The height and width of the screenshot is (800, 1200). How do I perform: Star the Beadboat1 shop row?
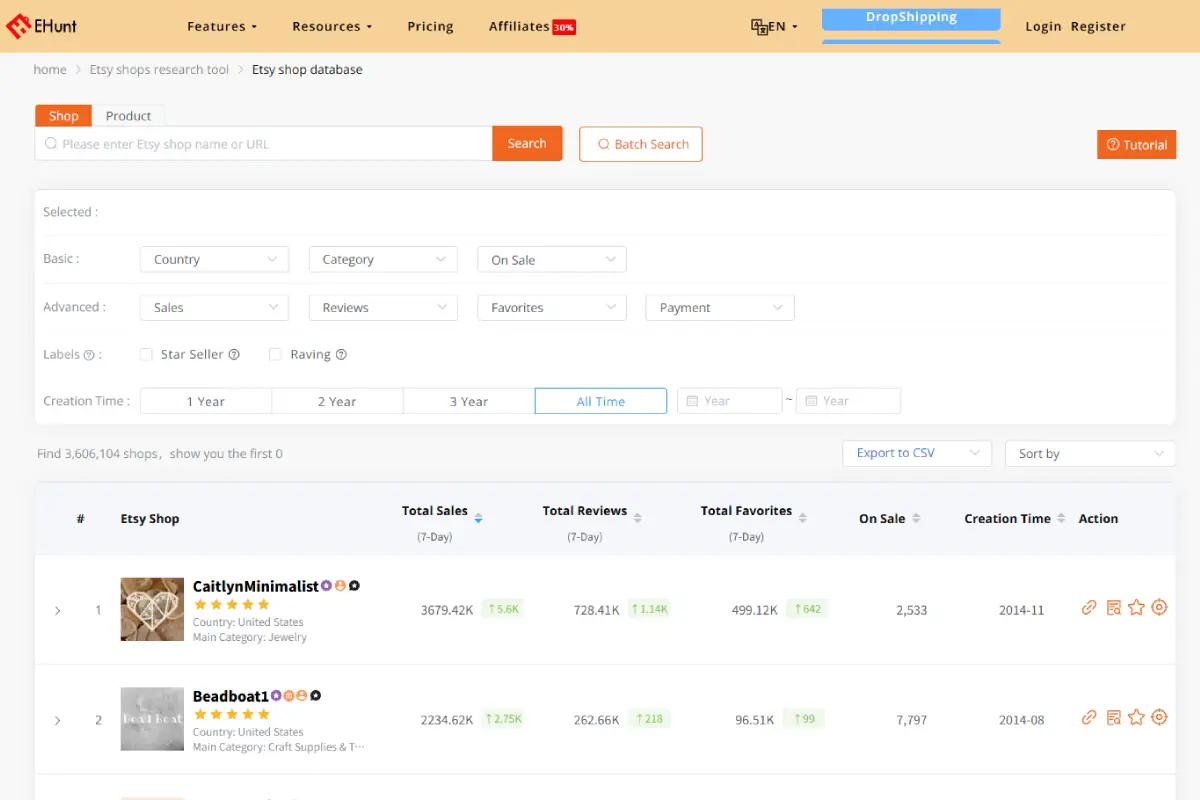point(1136,717)
